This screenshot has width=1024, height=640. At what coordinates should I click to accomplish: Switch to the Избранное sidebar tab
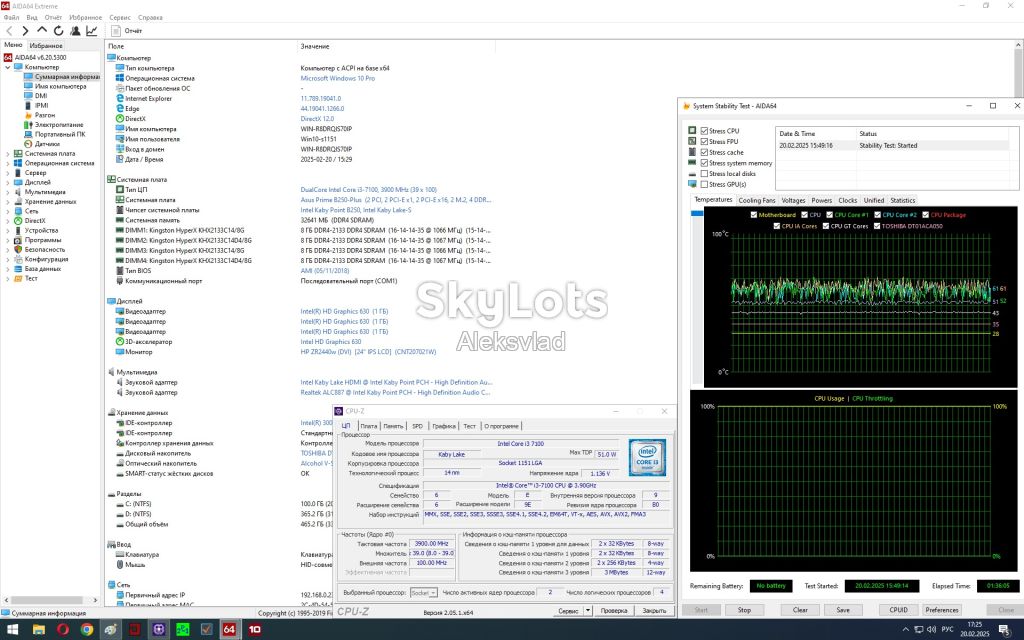pos(46,46)
